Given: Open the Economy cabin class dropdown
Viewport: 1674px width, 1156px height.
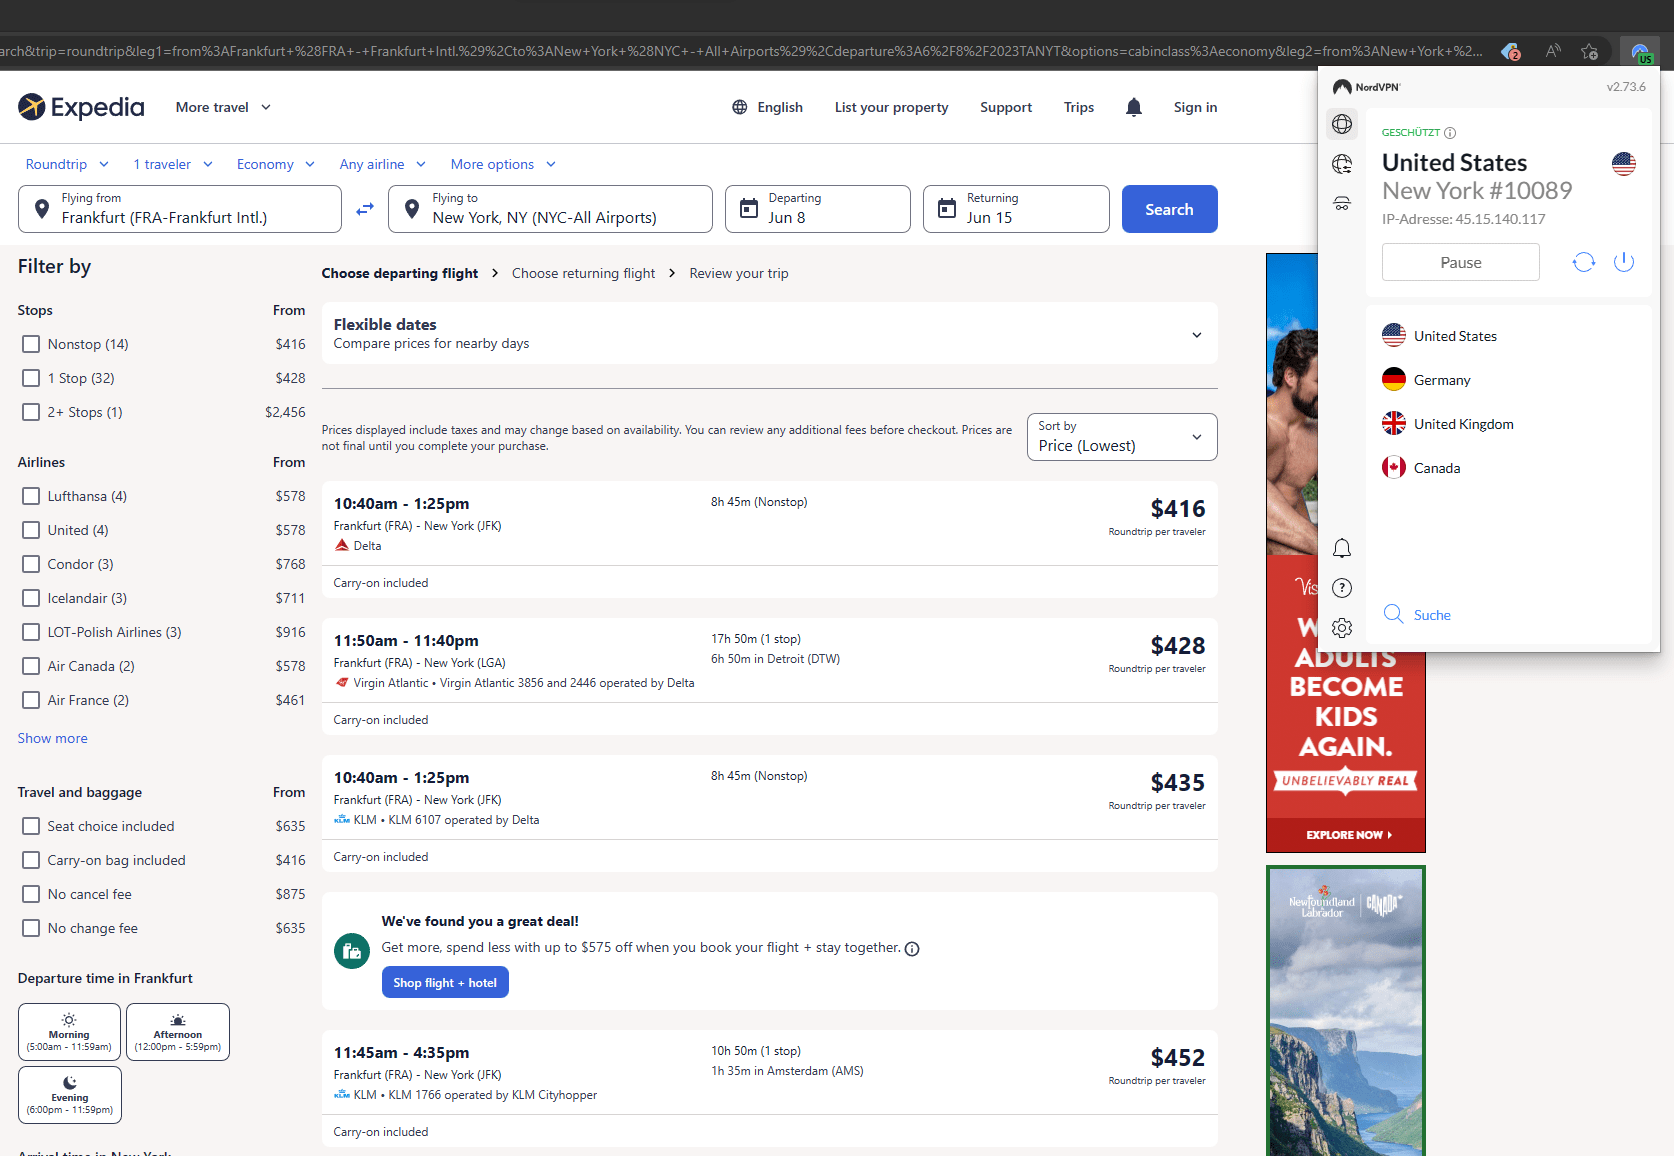Looking at the screenshot, I should coord(276,164).
